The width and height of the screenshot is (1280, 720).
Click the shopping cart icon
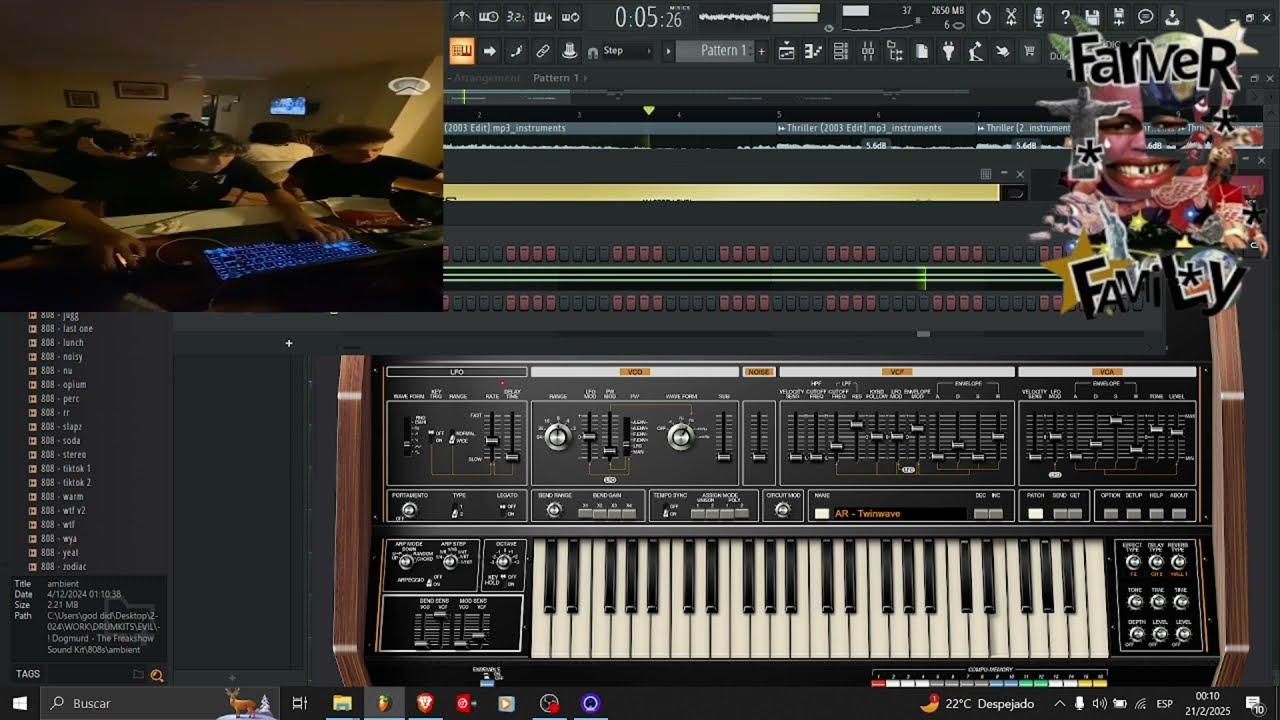click(1028, 51)
